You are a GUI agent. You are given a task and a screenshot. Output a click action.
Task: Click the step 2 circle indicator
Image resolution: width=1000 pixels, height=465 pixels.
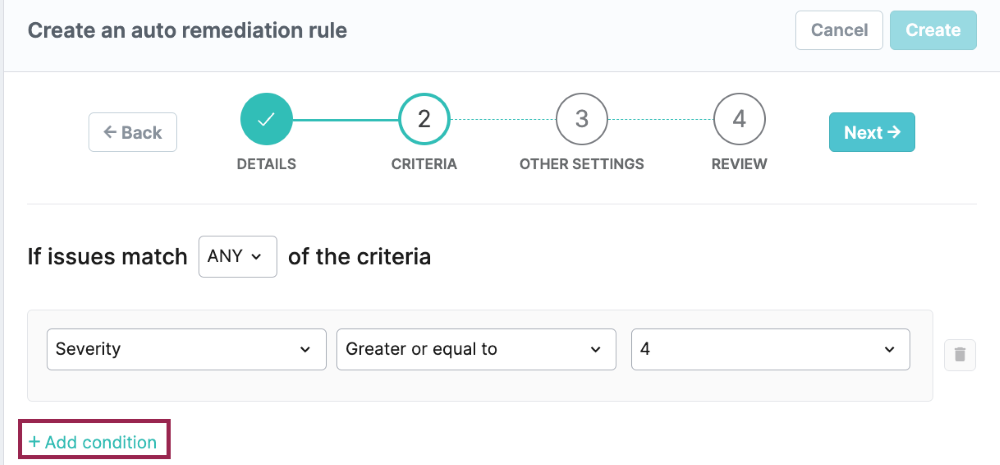424,119
